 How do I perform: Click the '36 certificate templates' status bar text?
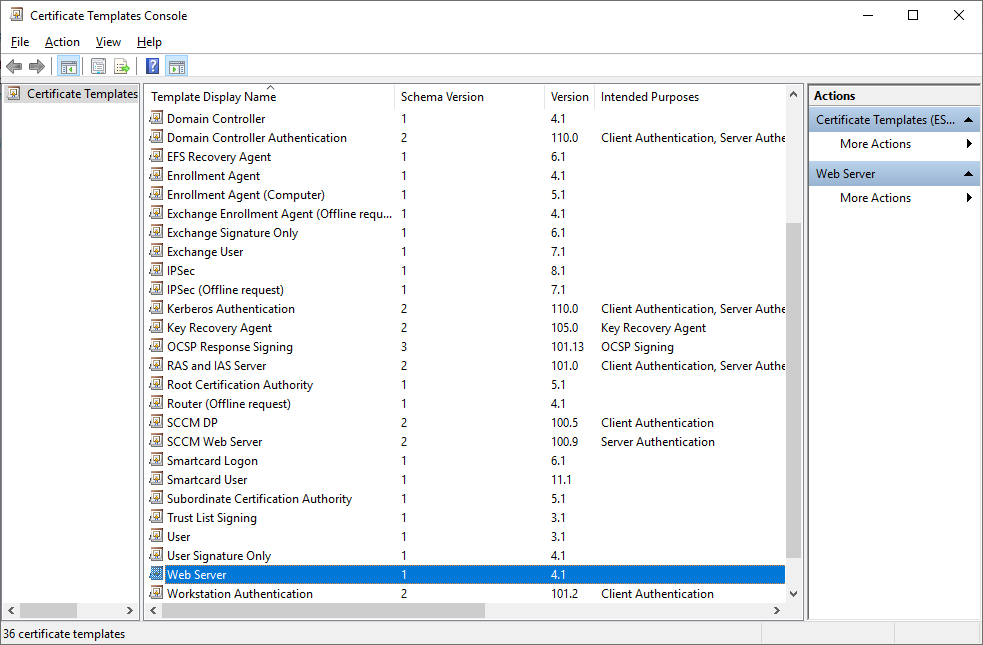pyautogui.click(x=64, y=634)
